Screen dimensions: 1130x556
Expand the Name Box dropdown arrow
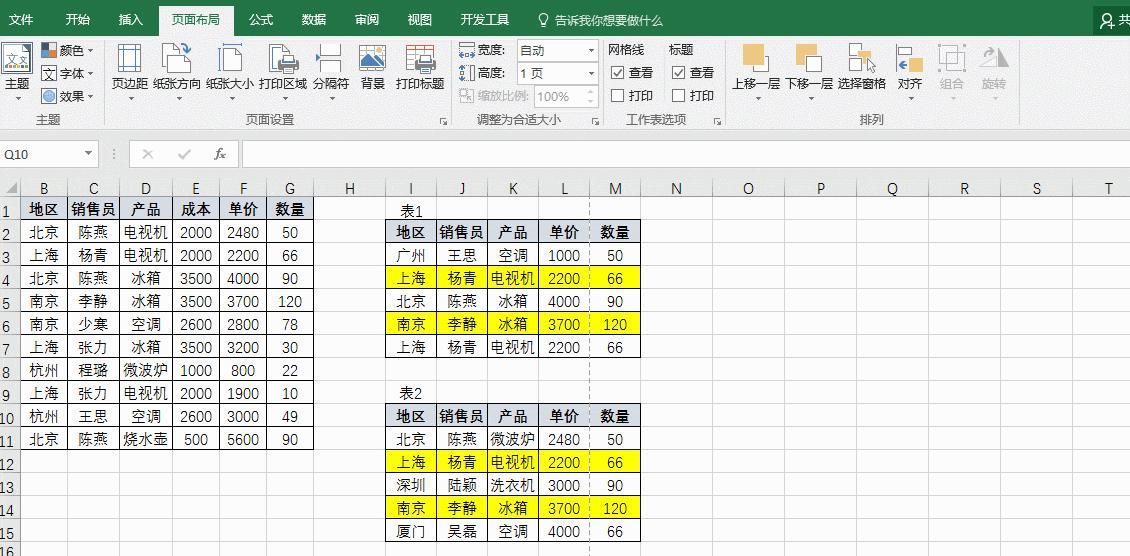88,154
